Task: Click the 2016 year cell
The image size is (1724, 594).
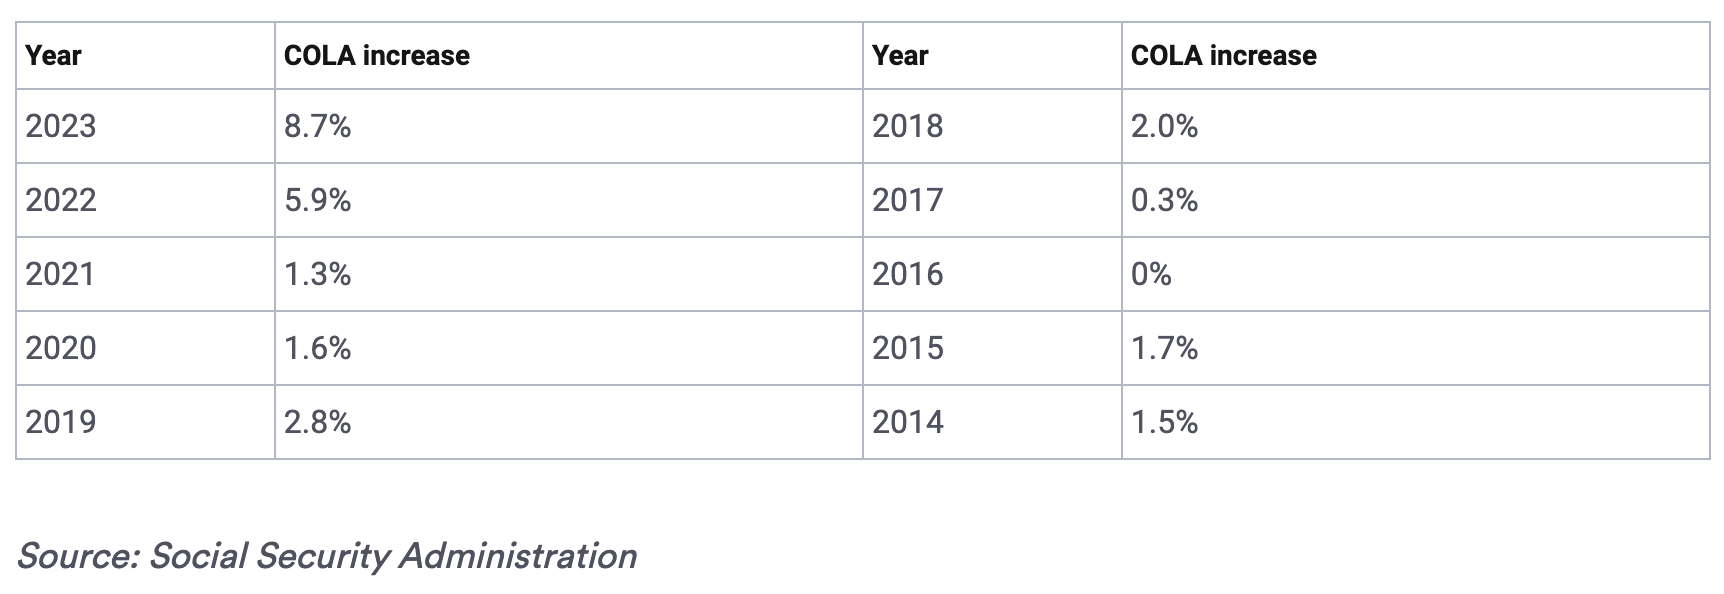Action: click(x=907, y=274)
